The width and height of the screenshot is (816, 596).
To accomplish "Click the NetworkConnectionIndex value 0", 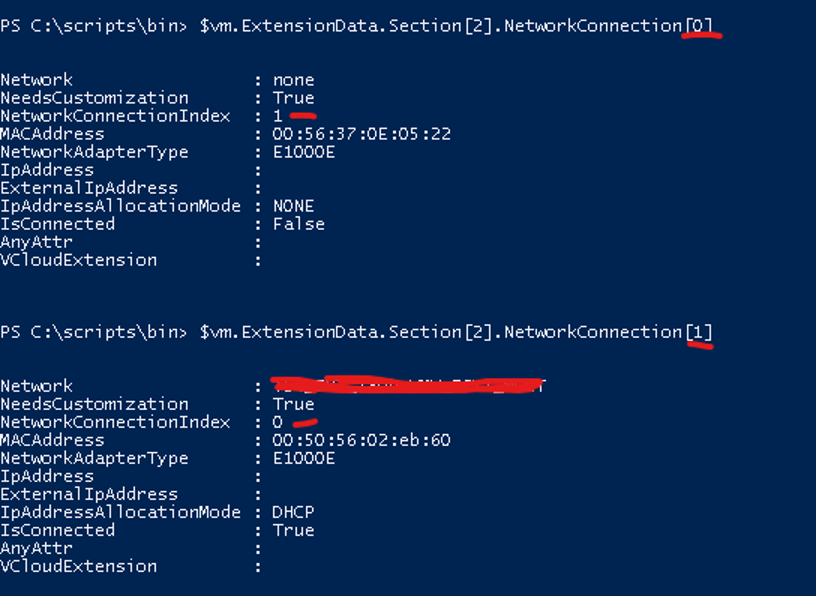I will pyautogui.click(x=278, y=422).
